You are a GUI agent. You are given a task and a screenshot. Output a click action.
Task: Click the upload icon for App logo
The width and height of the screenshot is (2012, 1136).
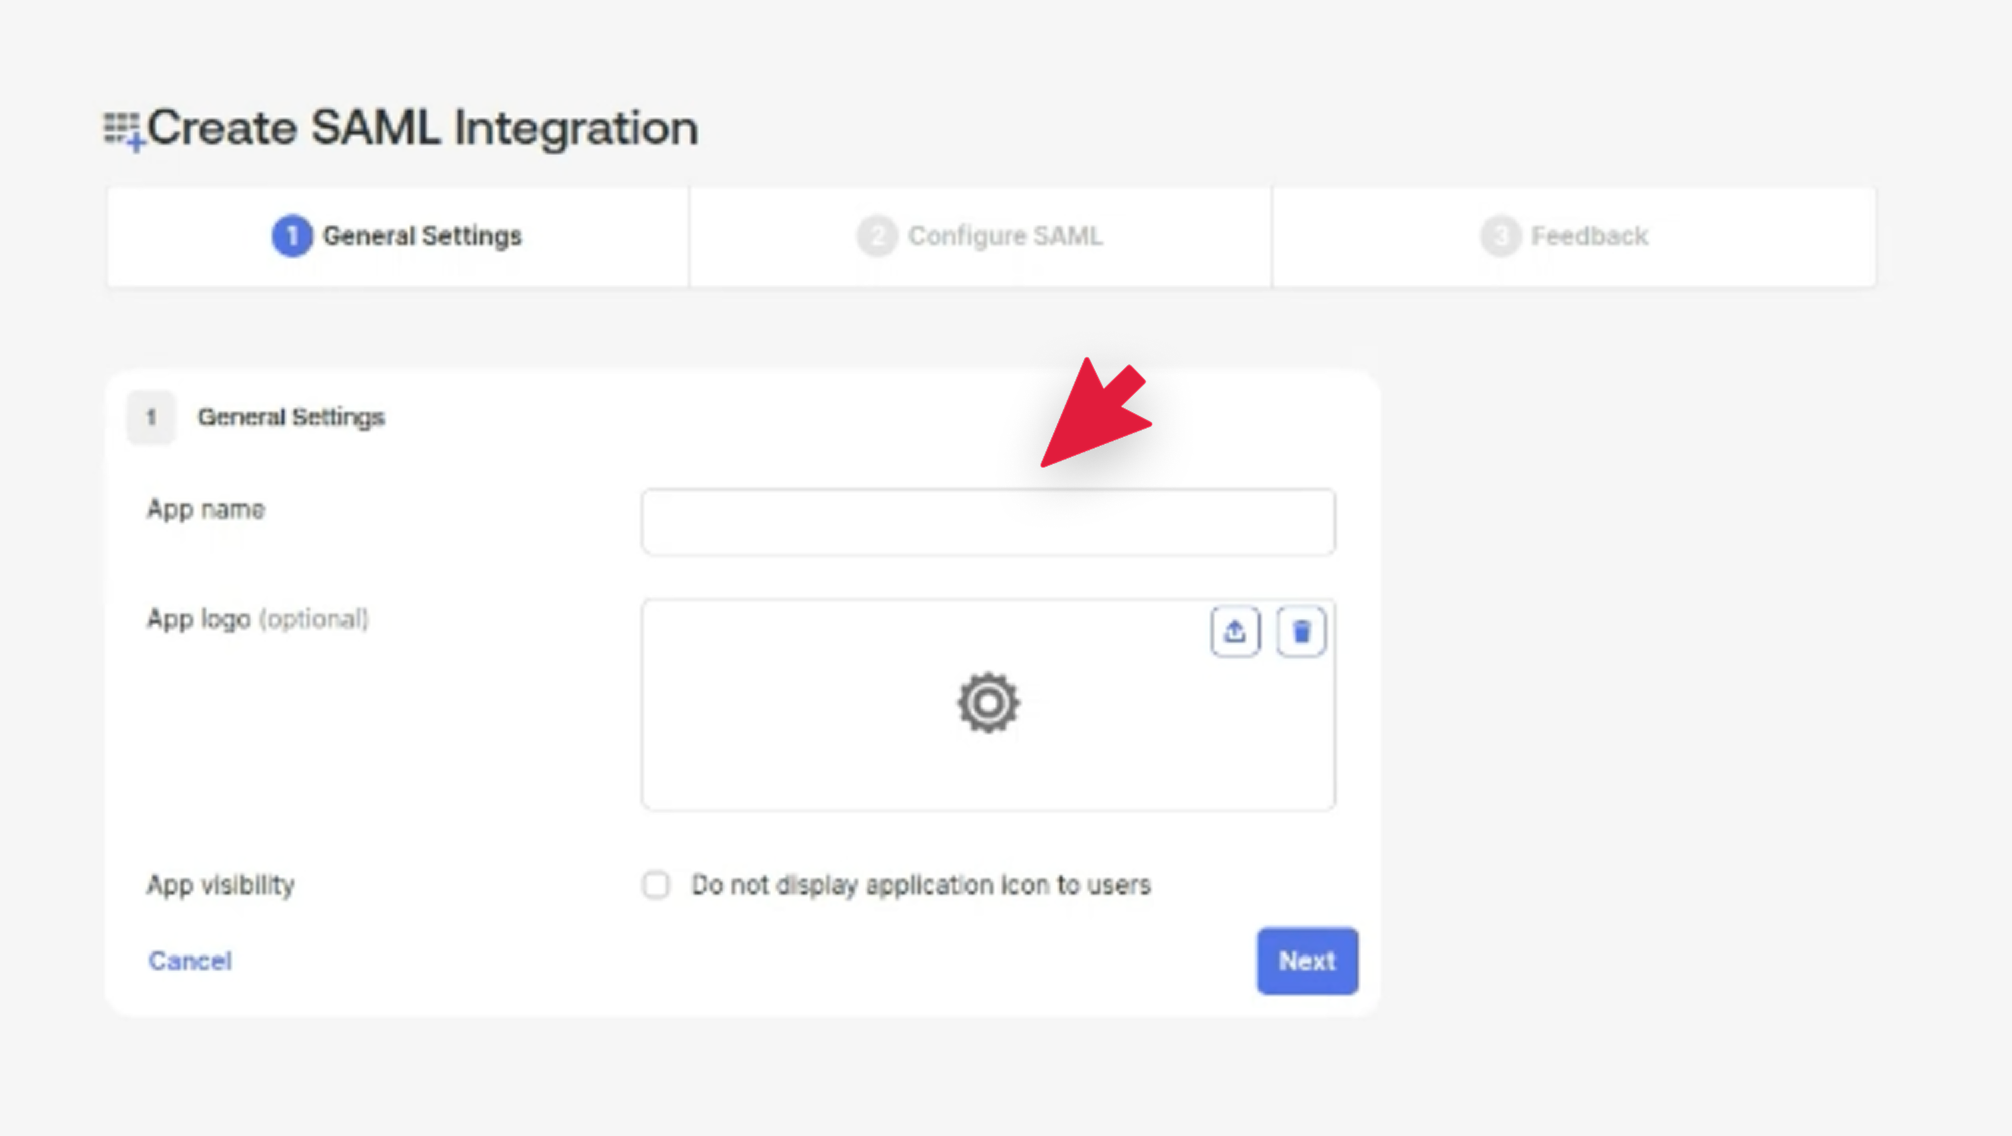pos(1234,630)
